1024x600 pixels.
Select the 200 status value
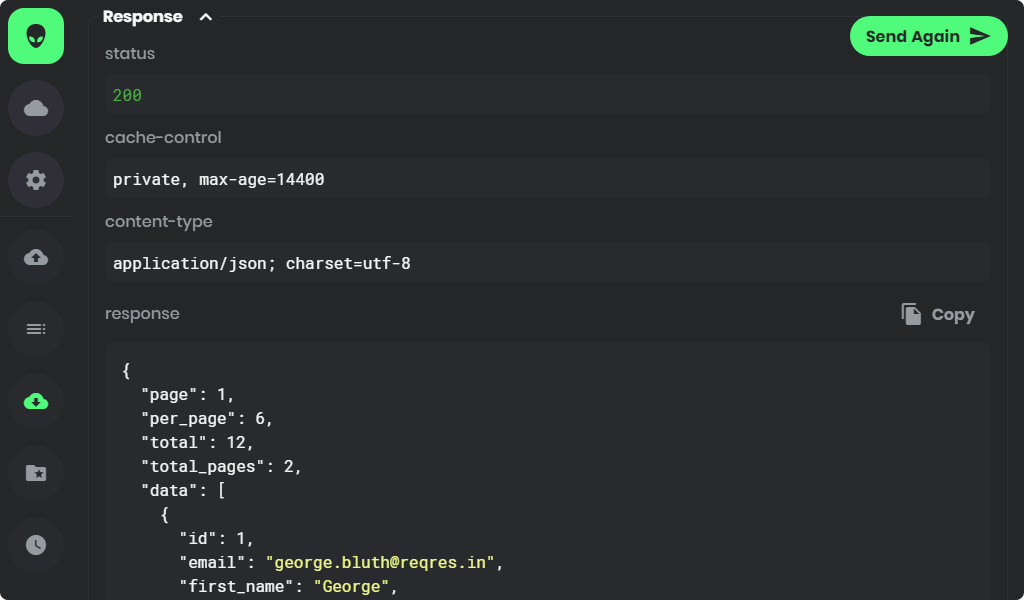click(x=128, y=95)
